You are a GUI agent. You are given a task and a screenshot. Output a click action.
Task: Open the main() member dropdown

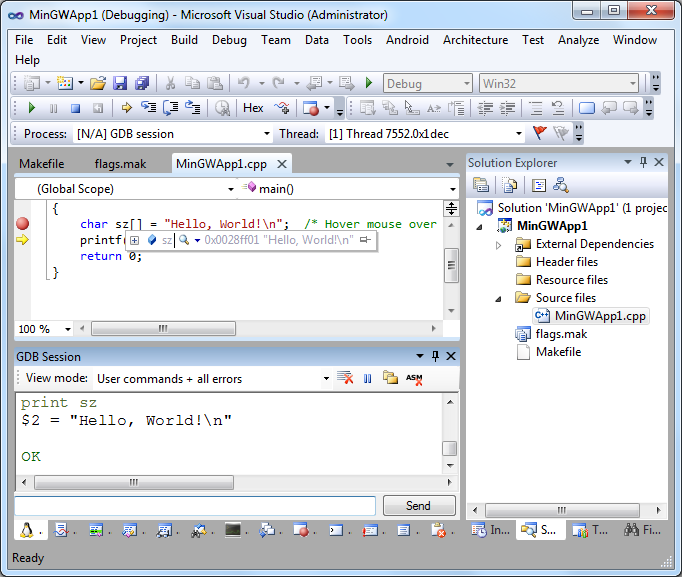[453, 189]
